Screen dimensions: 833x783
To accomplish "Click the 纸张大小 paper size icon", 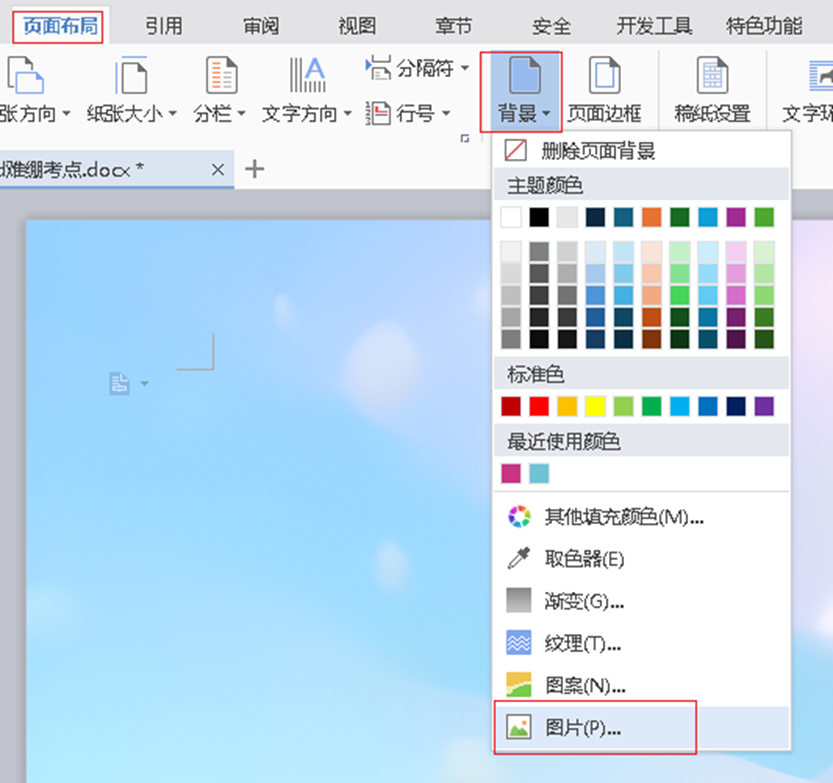I will (130, 76).
